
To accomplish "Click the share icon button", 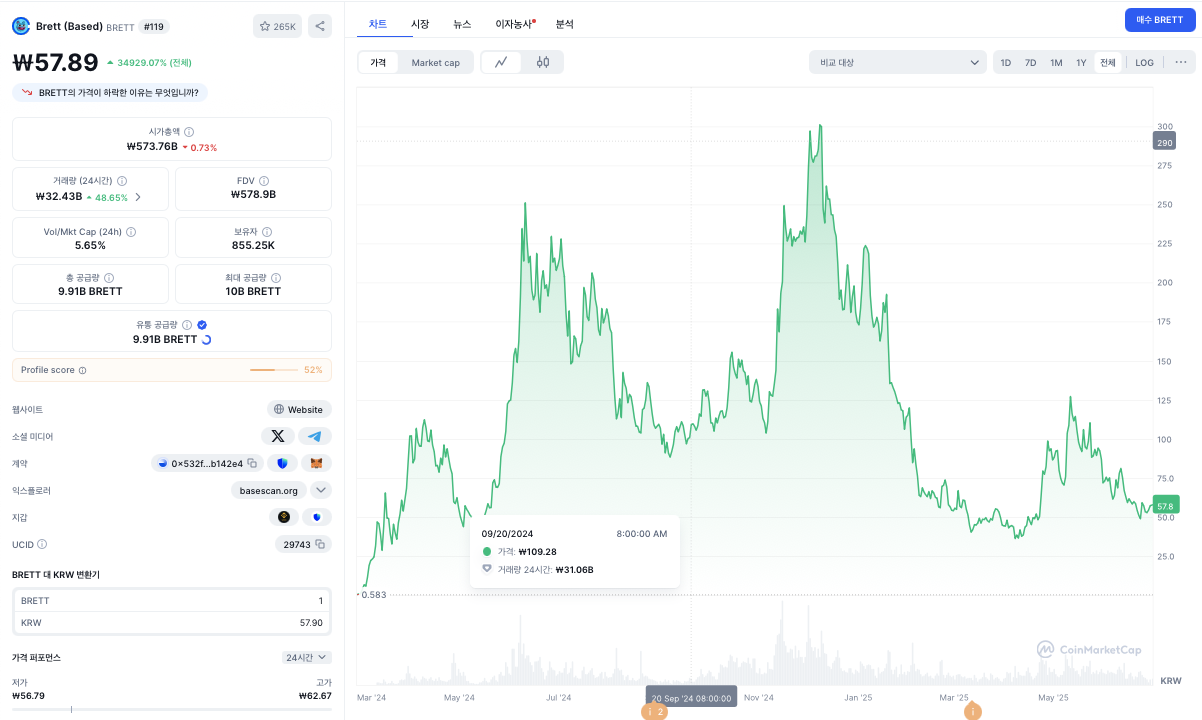I will [x=319, y=27].
